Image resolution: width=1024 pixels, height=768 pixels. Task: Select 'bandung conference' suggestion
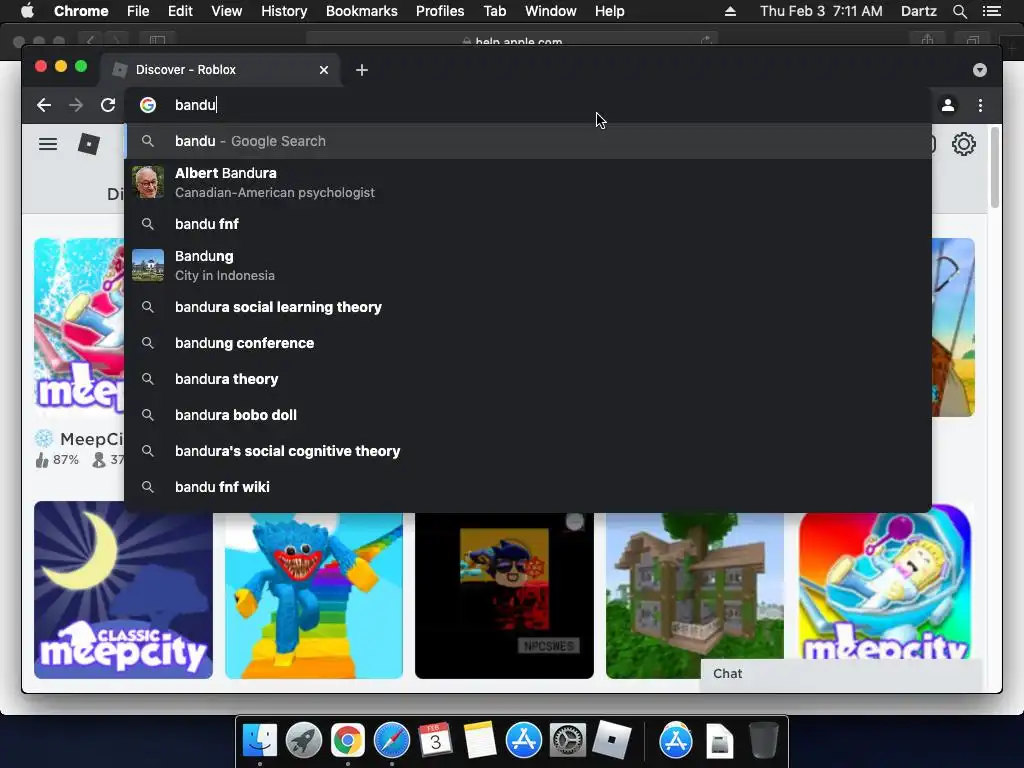[528, 343]
